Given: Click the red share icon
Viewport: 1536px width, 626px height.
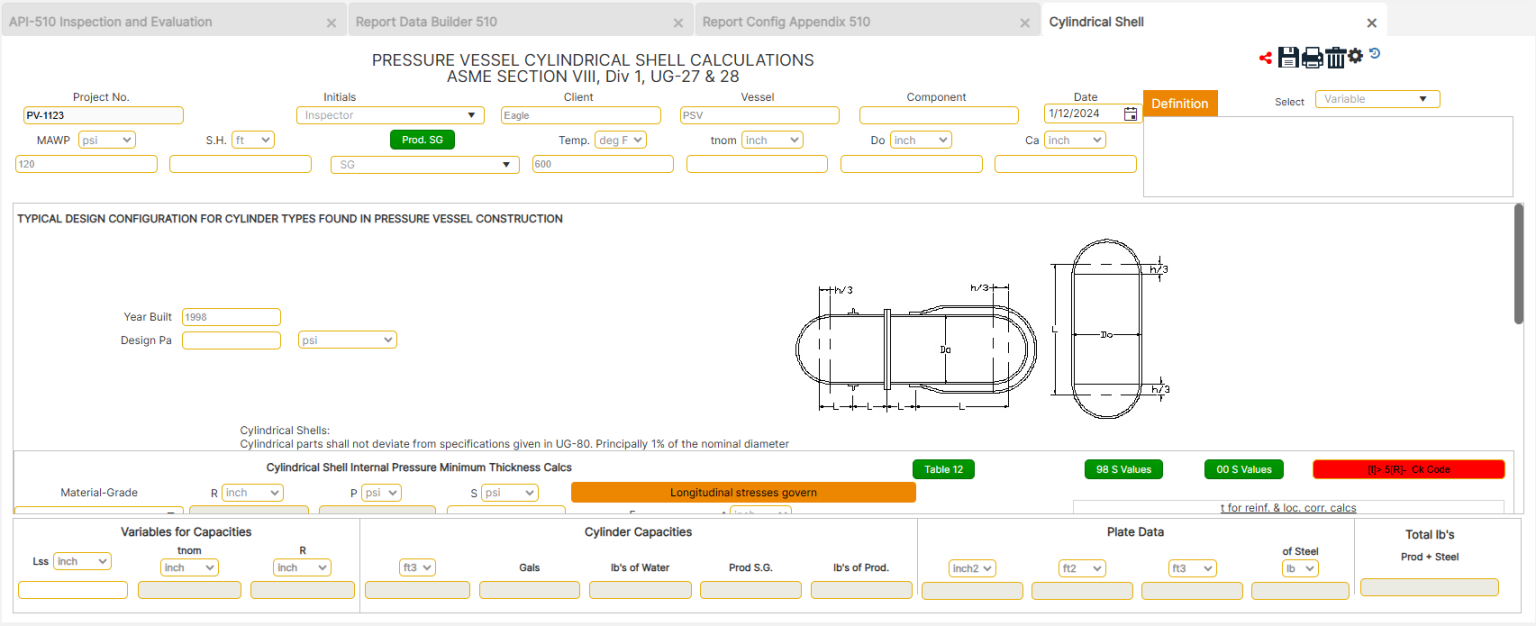Looking at the screenshot, I should point(1265,57).
